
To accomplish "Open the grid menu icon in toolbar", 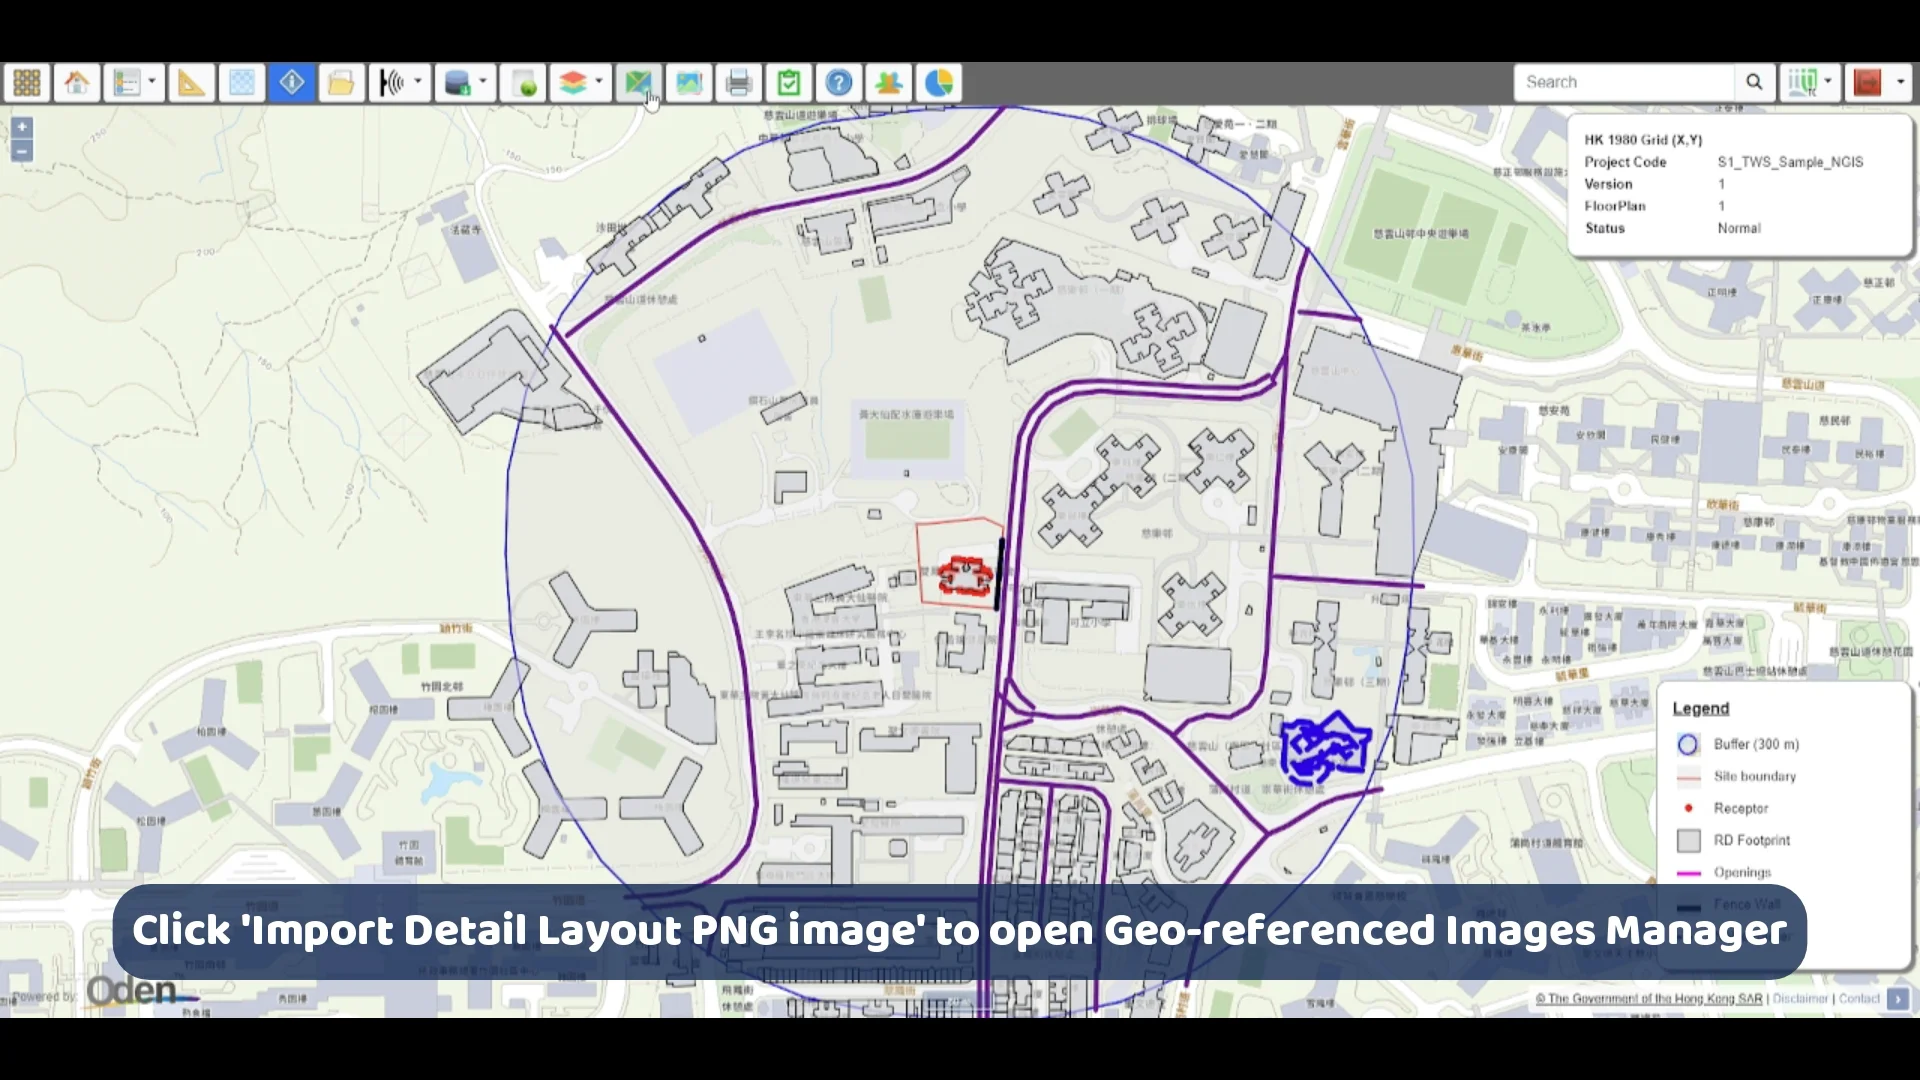I will pyautogui.click(x=27, y=83).
